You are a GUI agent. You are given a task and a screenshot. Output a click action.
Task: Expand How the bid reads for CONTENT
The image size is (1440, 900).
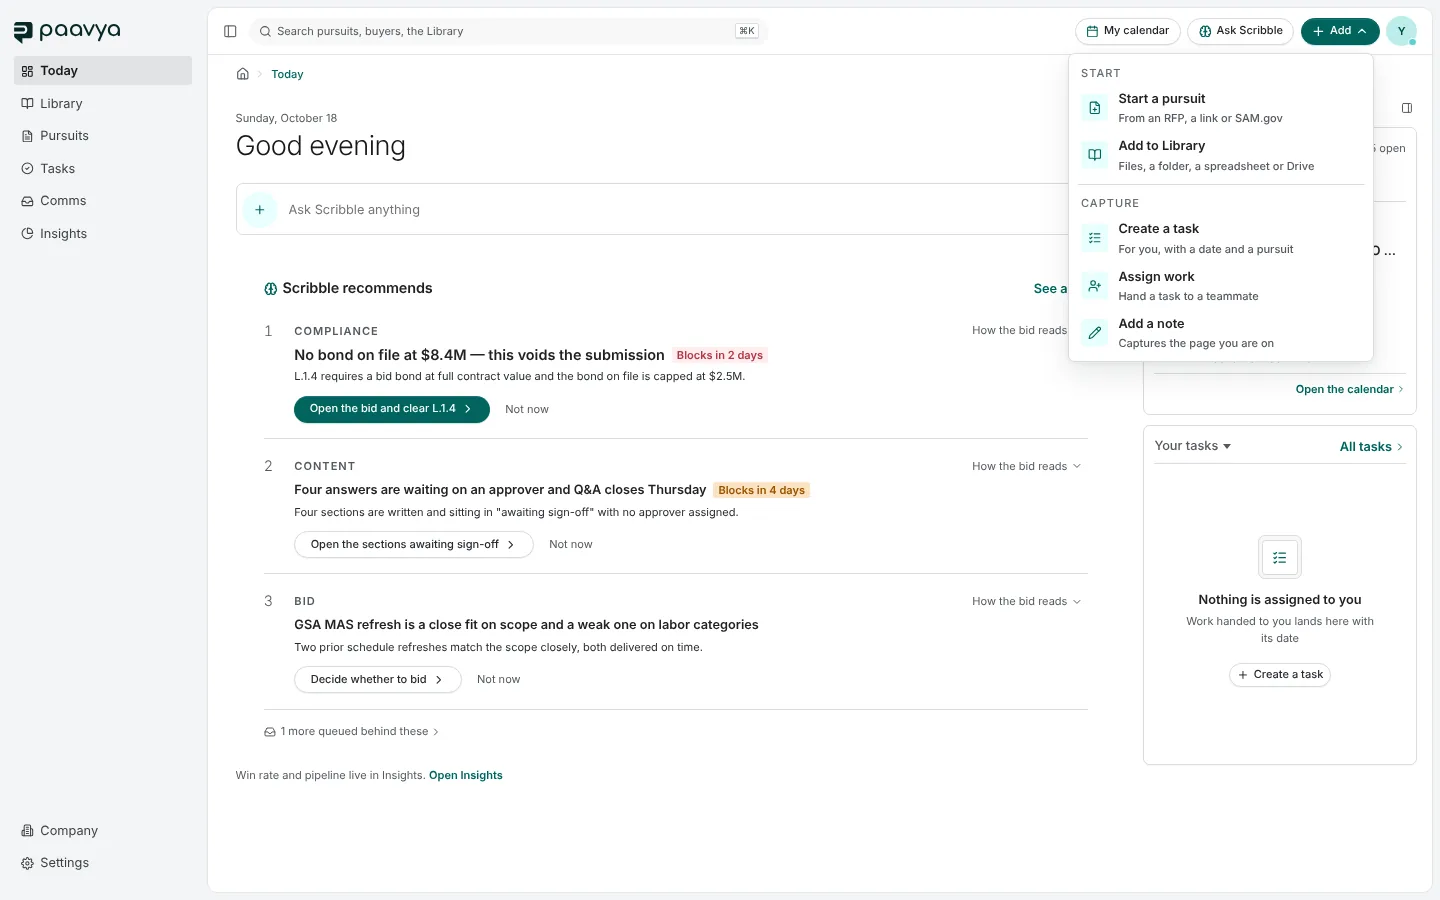[1026, 467]
